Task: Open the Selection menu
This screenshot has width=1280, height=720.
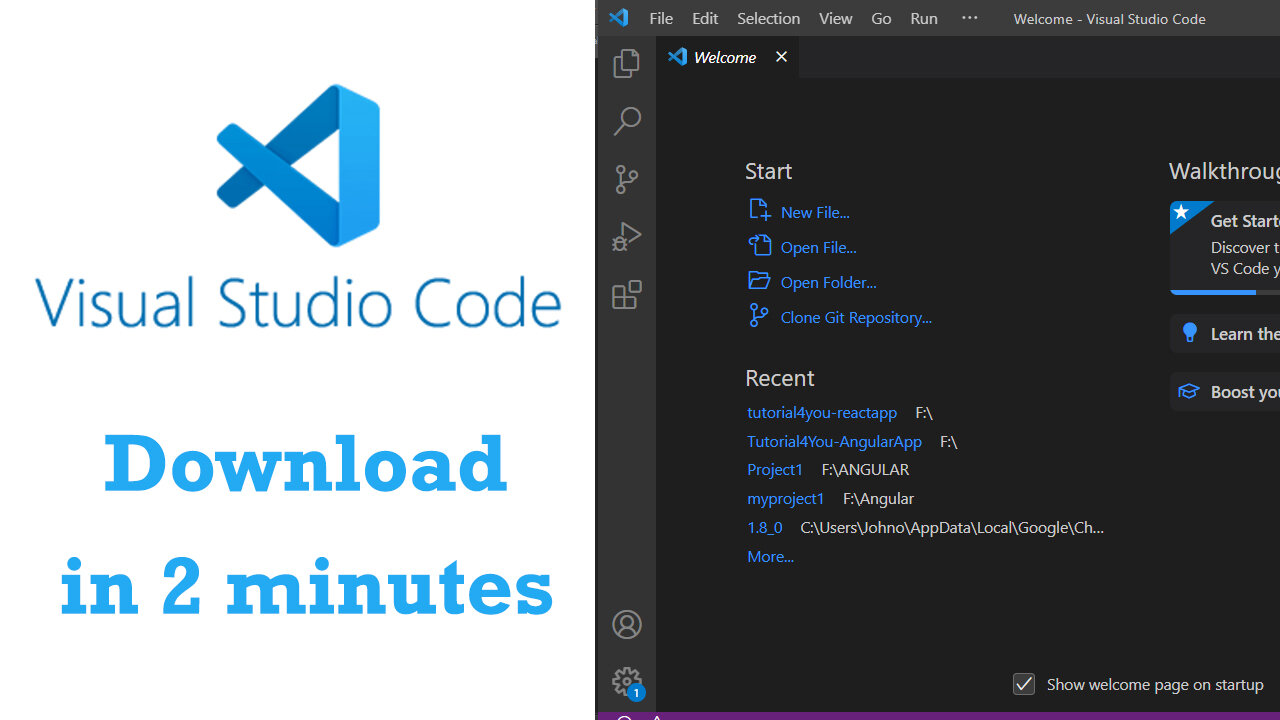Action: tap(768, 18)
